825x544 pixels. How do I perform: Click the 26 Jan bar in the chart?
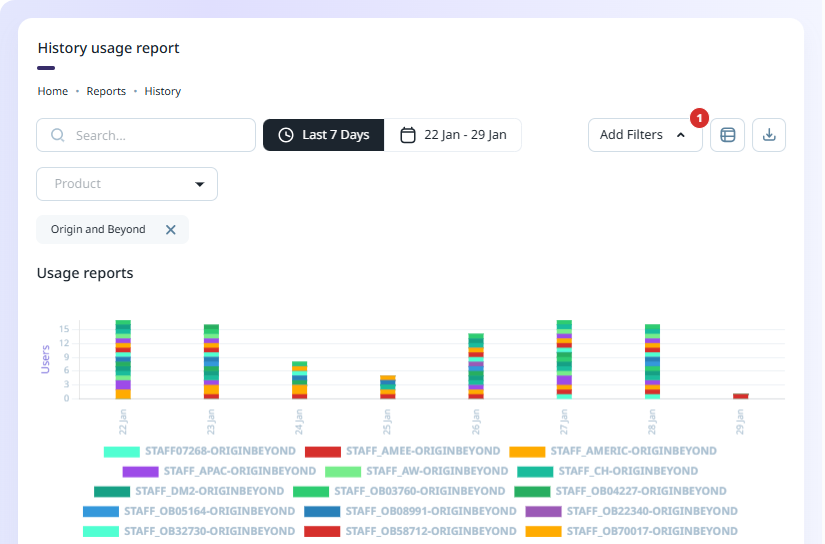tap(476, 366)
